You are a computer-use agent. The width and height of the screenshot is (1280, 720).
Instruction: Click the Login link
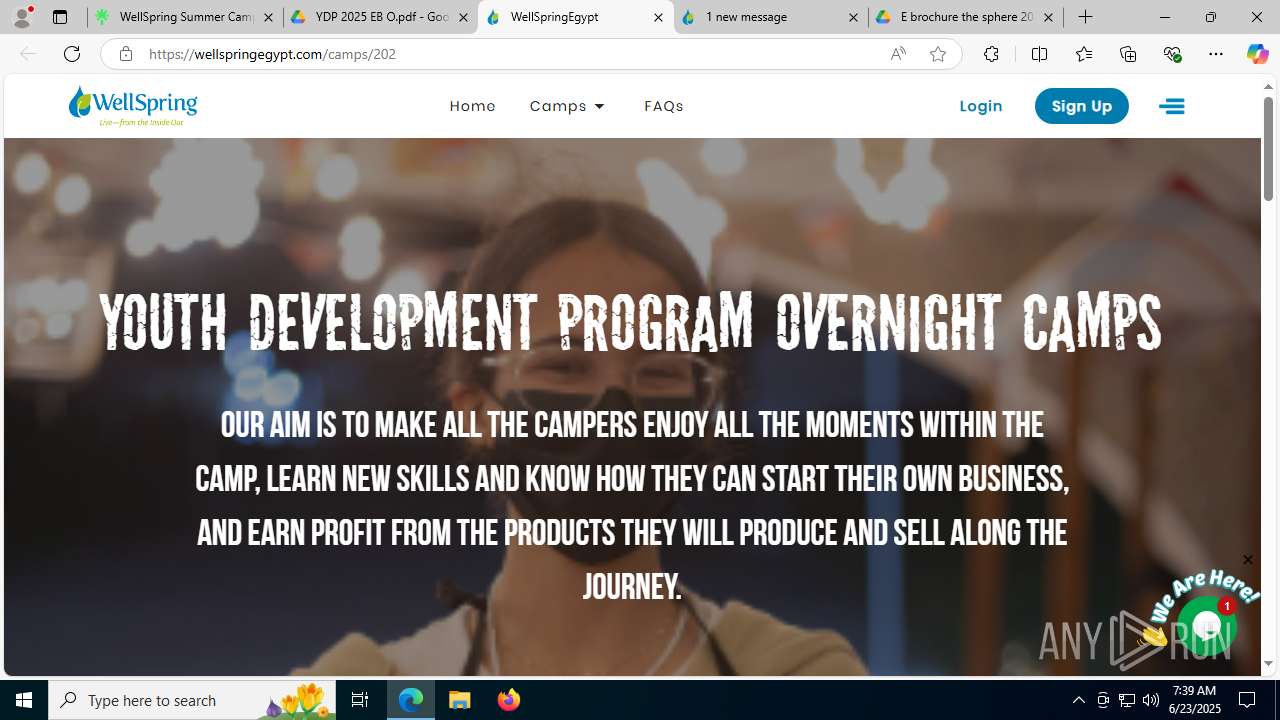pyautogui.click(x=981, y=106)
